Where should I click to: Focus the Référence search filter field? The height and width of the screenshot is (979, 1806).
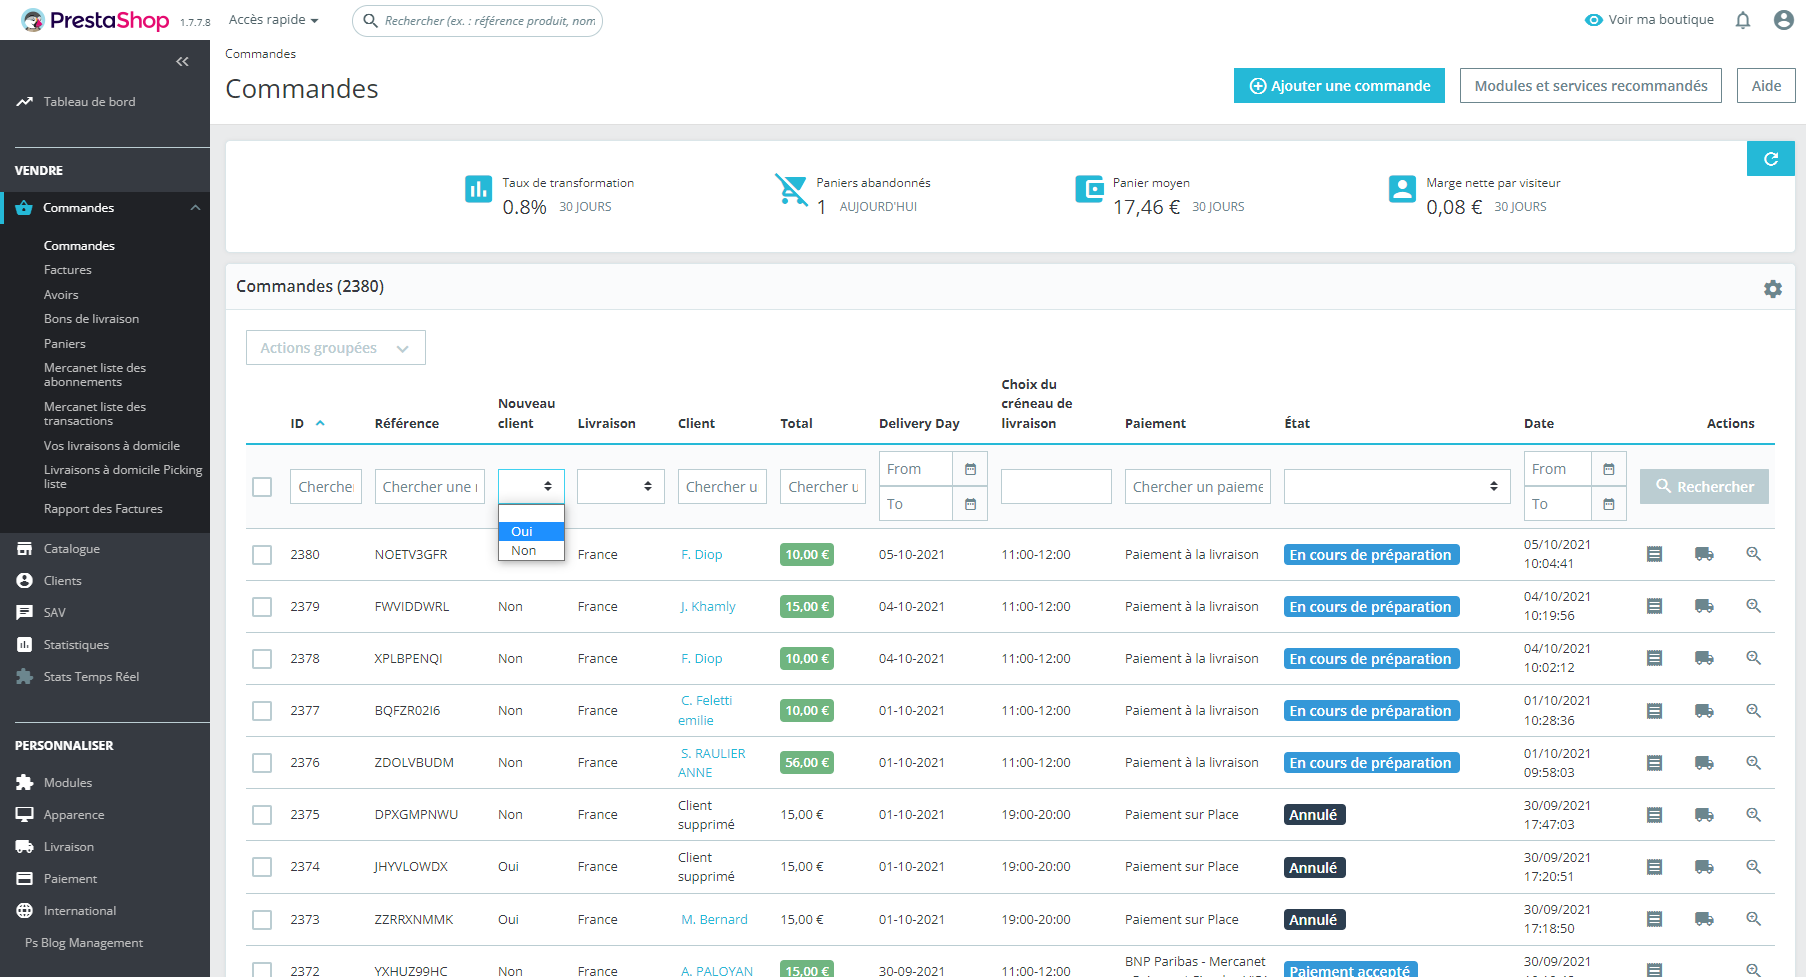tap(430, 487)
